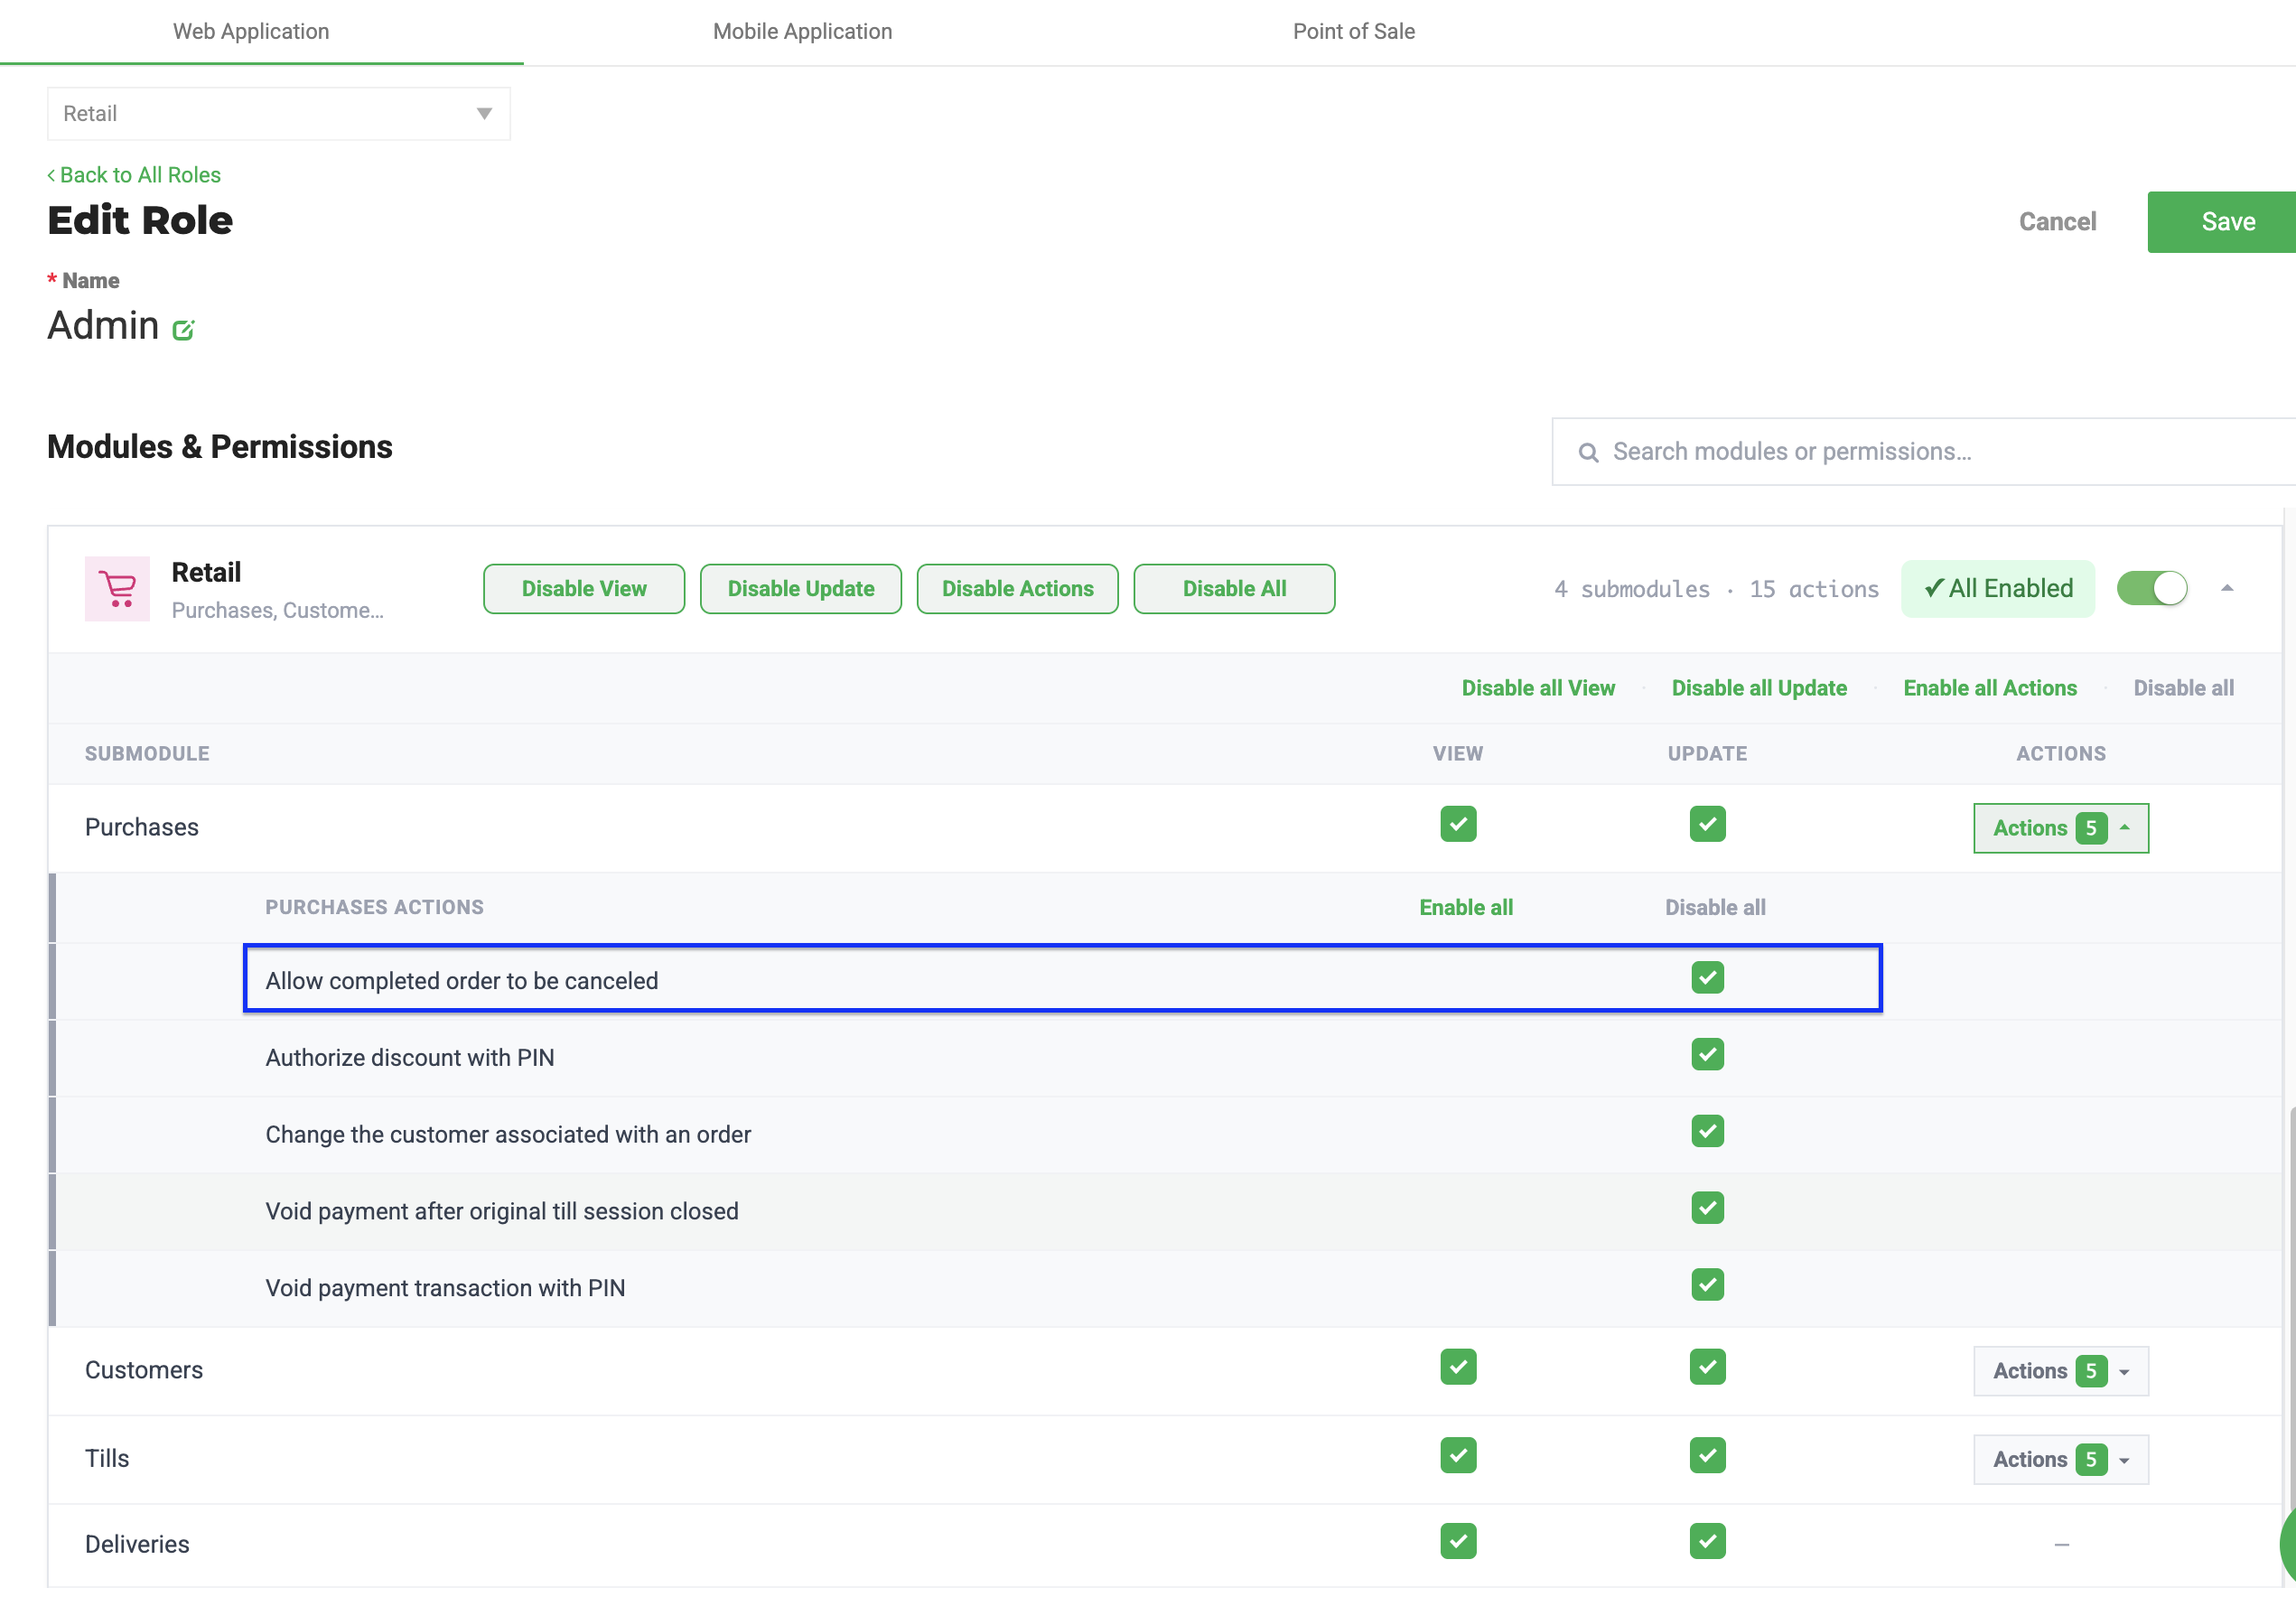Click Enable all in Purchases Actions
This screenshot has width=2296, height=1597.
click(x=1465, y=908)
